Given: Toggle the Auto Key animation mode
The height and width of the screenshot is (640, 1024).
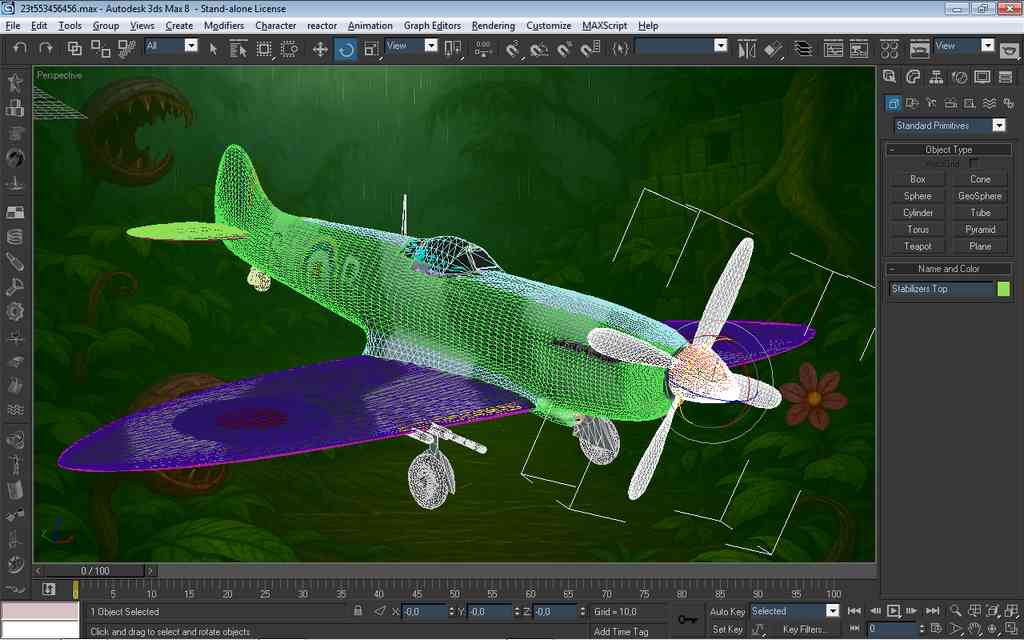Looking at the screenshot, I should [727, 611].
